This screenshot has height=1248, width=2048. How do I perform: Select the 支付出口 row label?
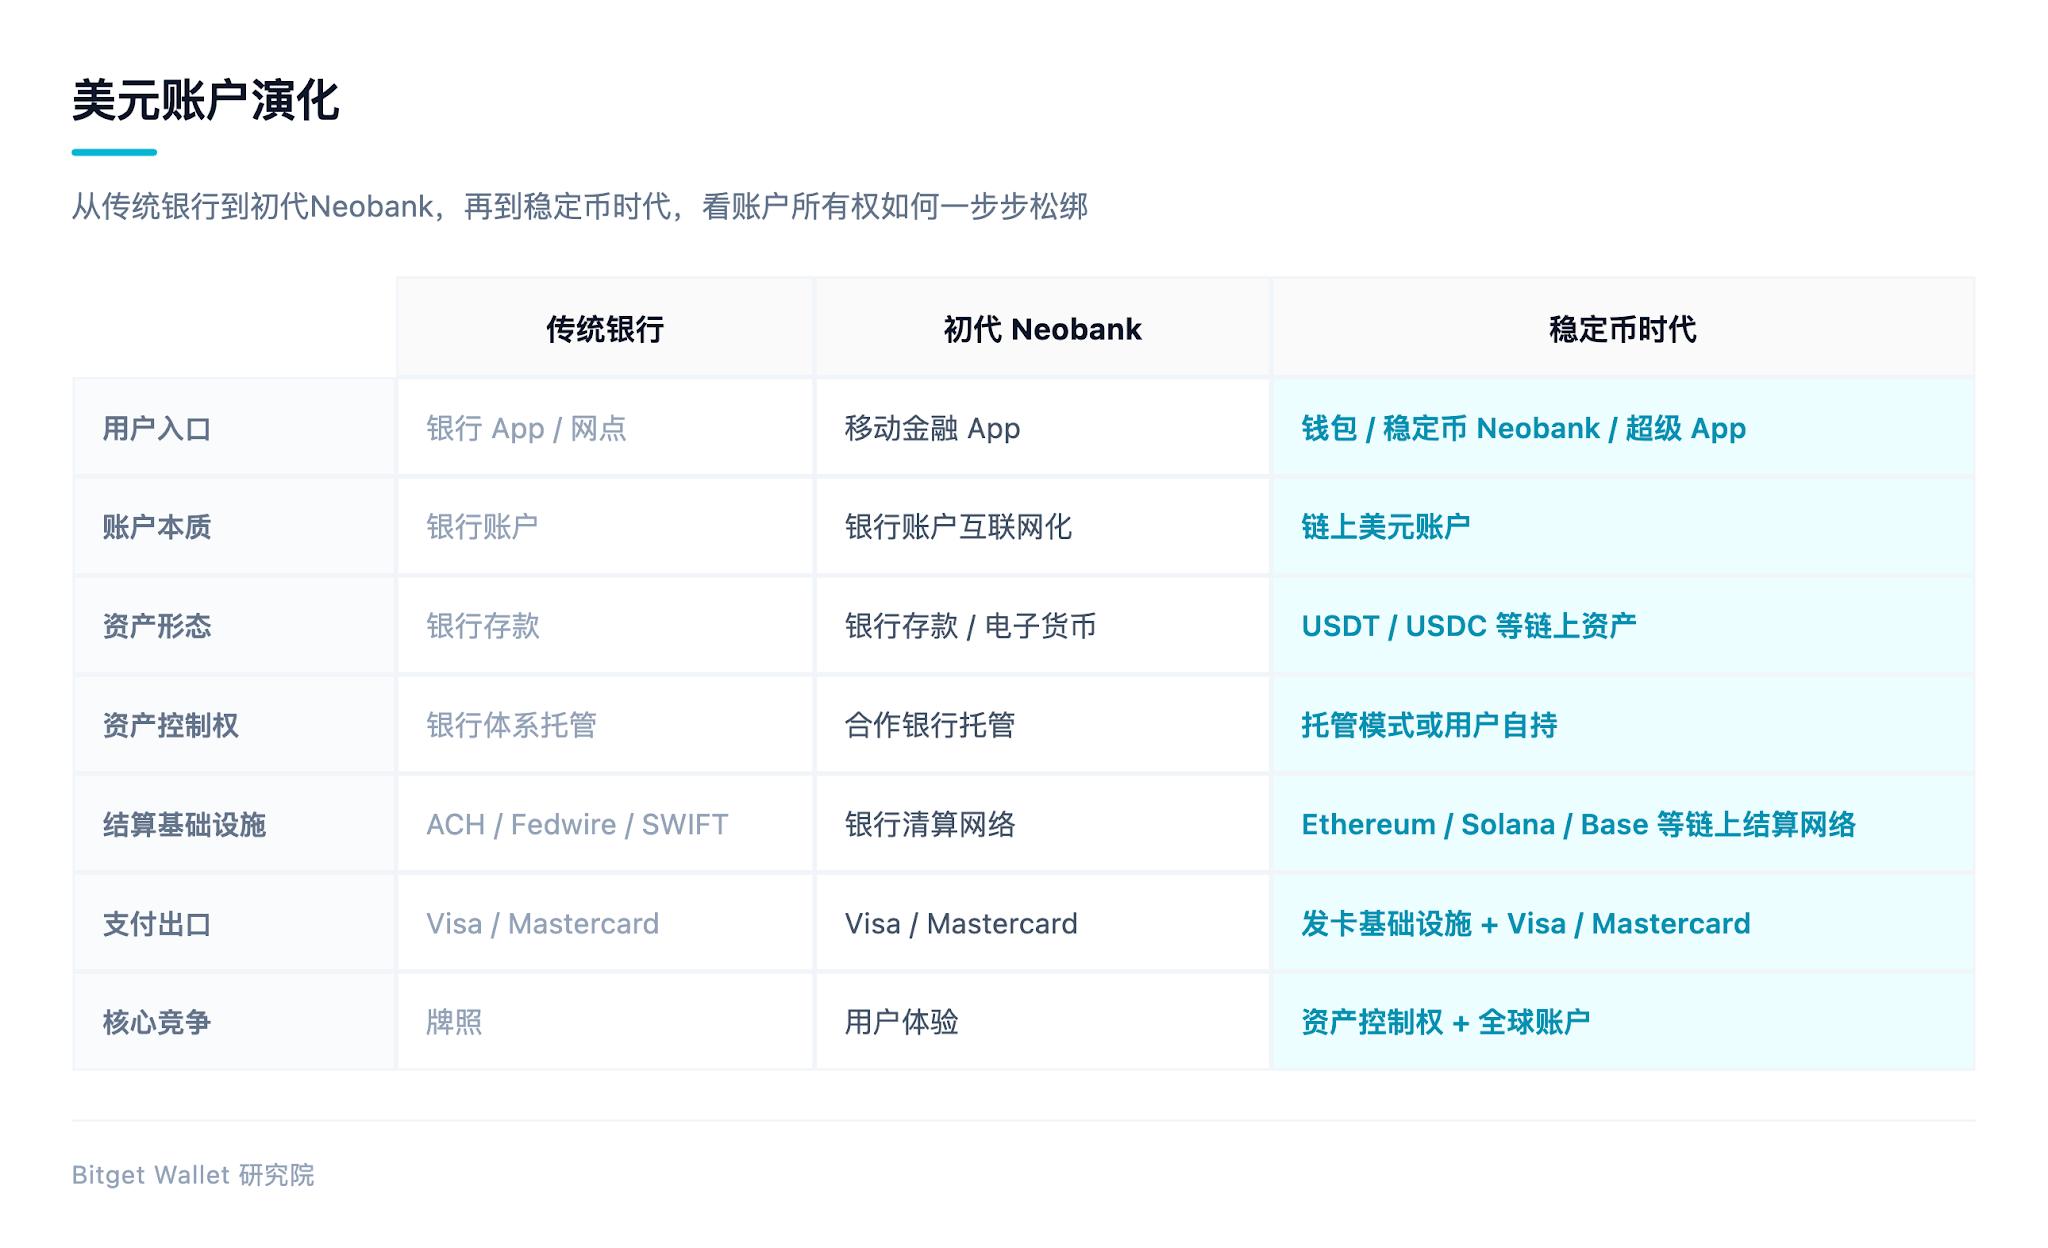157,923
